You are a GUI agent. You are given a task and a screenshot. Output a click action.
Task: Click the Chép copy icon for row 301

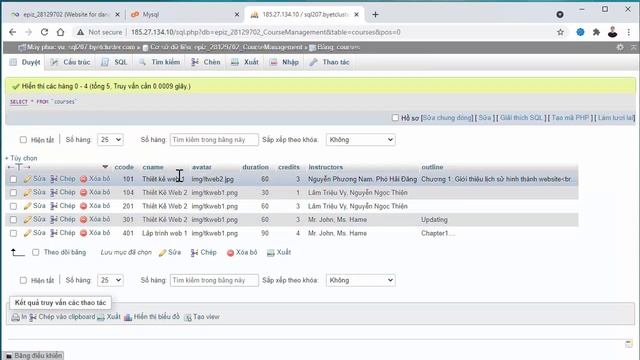tap(54, 220)
